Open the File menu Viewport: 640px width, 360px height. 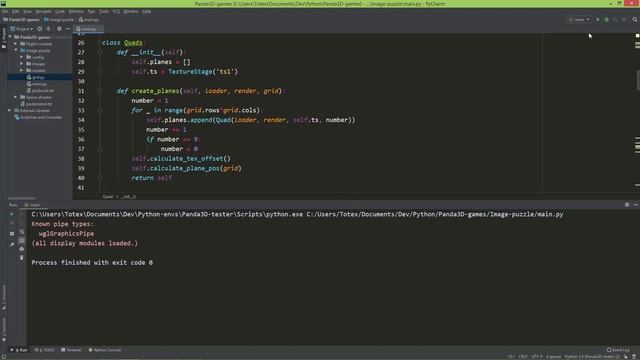click(5, 11)
